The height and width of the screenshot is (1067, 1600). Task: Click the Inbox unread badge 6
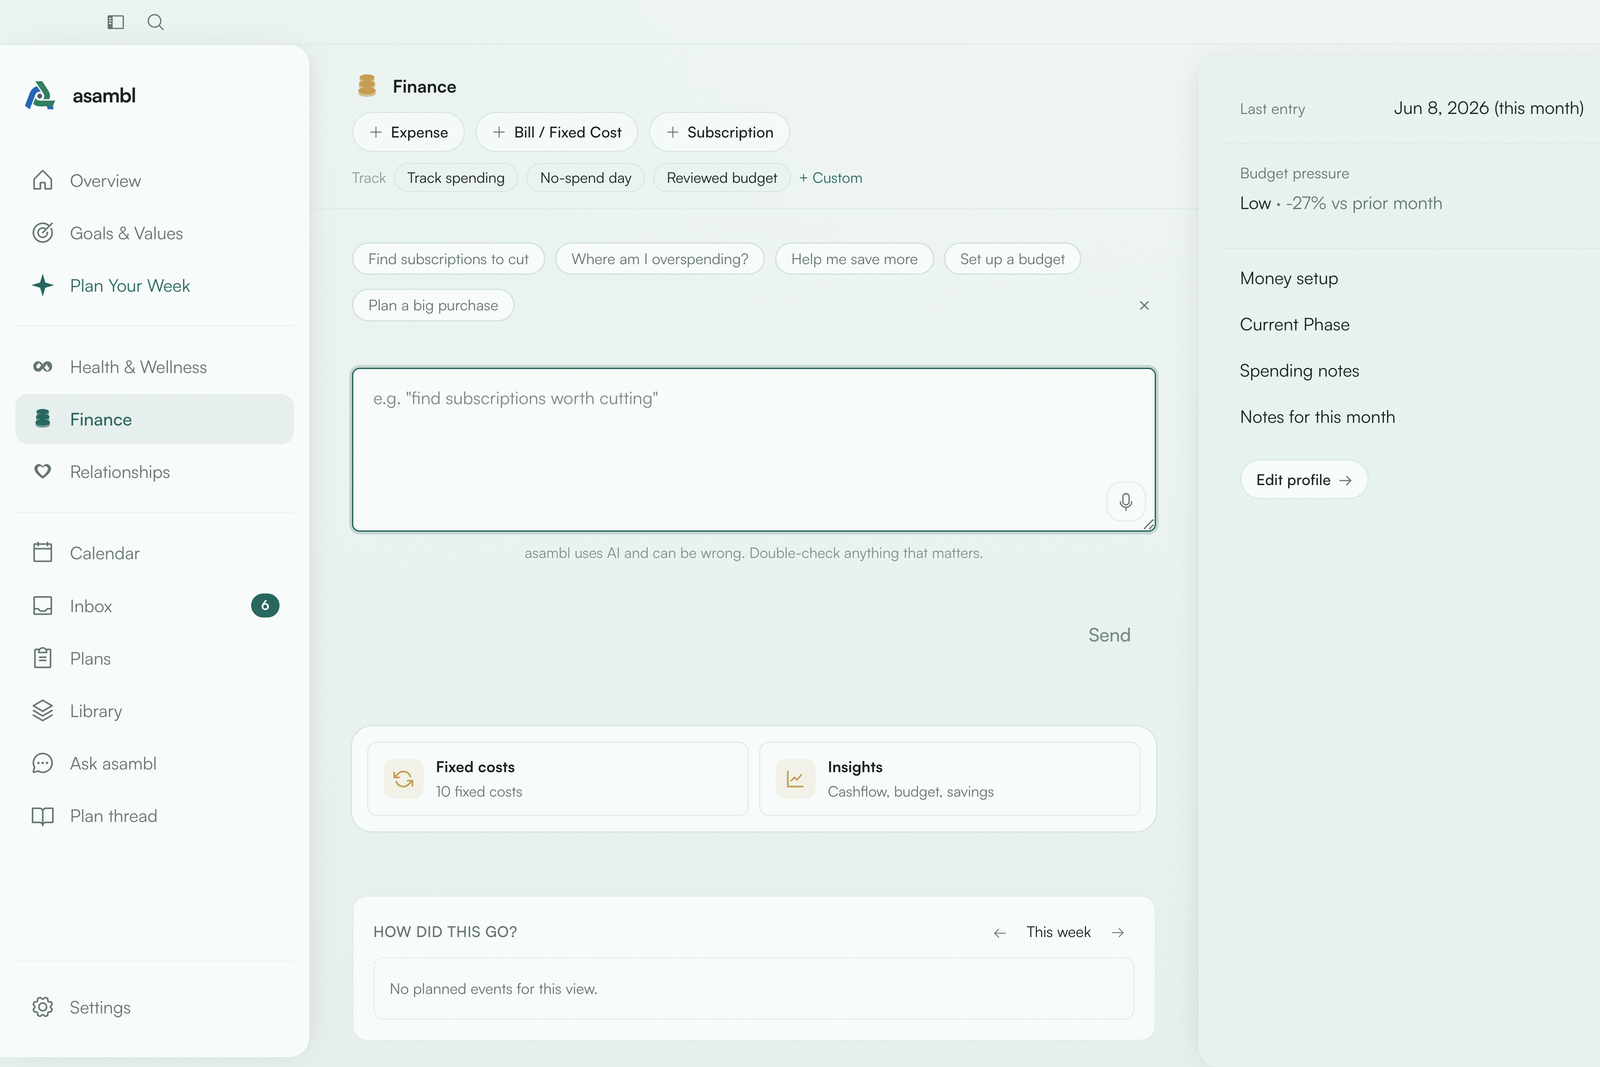(265, 605)
